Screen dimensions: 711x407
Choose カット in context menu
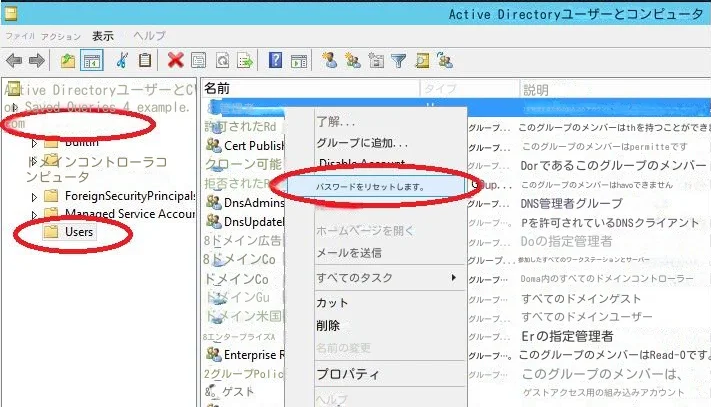click(332, 303)
